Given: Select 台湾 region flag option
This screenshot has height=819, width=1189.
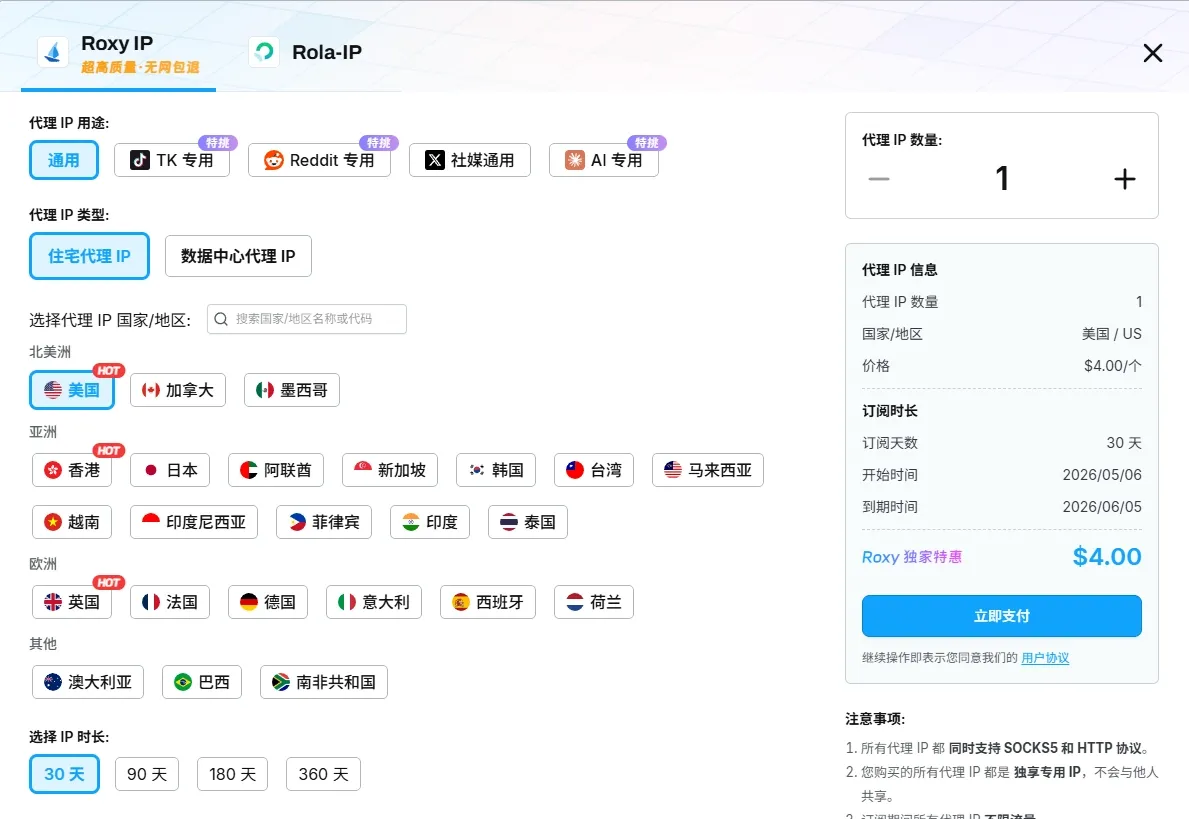Looking at the screenshot, I should [594, 470].
